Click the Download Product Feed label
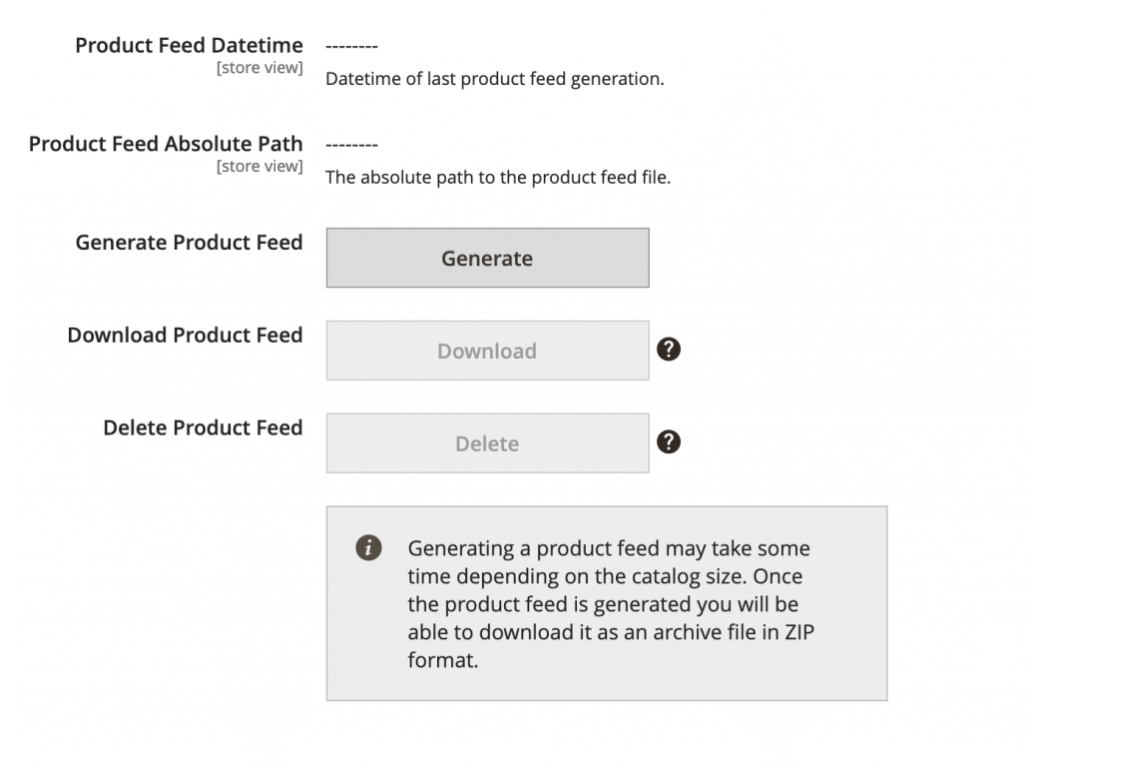This screenshot has height=770, width=1146. pos(185,335)
